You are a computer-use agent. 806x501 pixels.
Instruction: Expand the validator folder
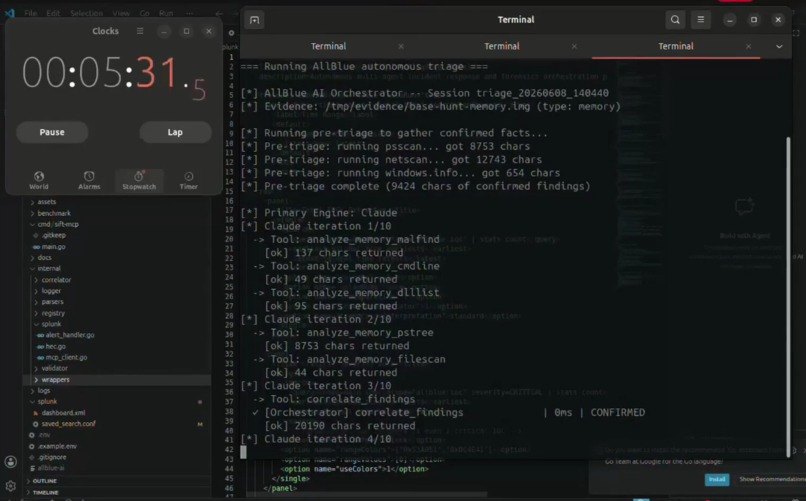(36, 368)
